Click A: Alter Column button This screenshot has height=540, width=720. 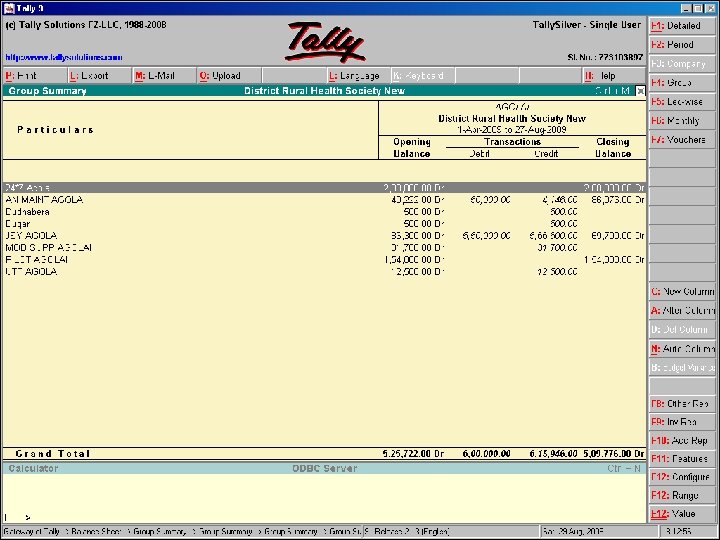[682, 311]
